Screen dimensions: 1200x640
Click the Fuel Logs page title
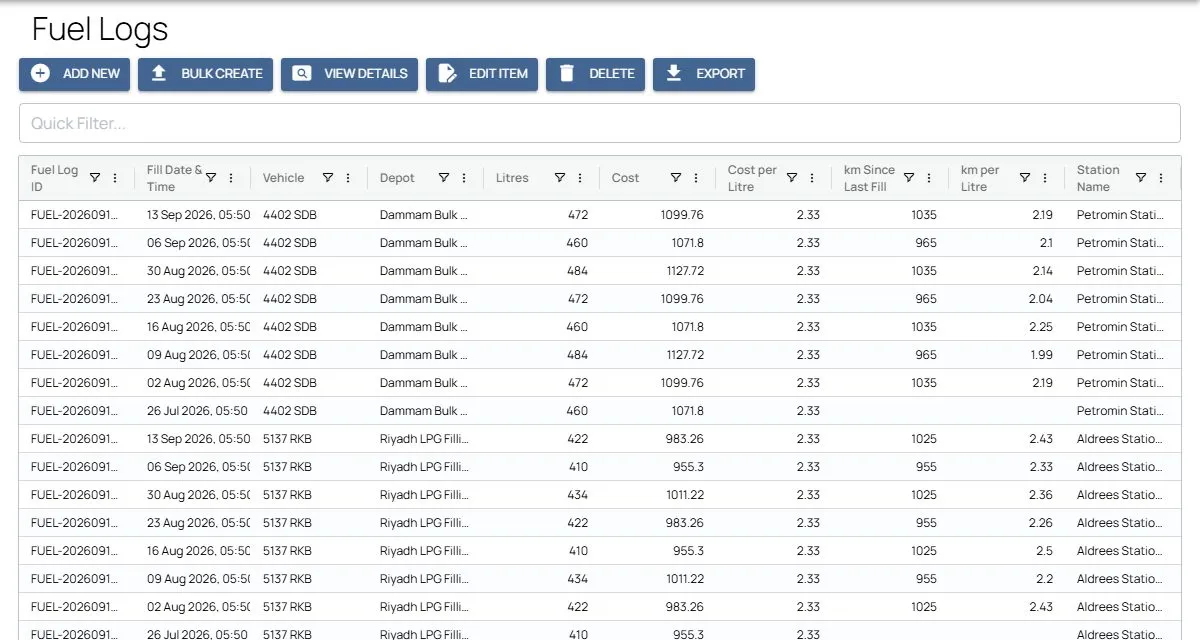click(x=100, y=29)
